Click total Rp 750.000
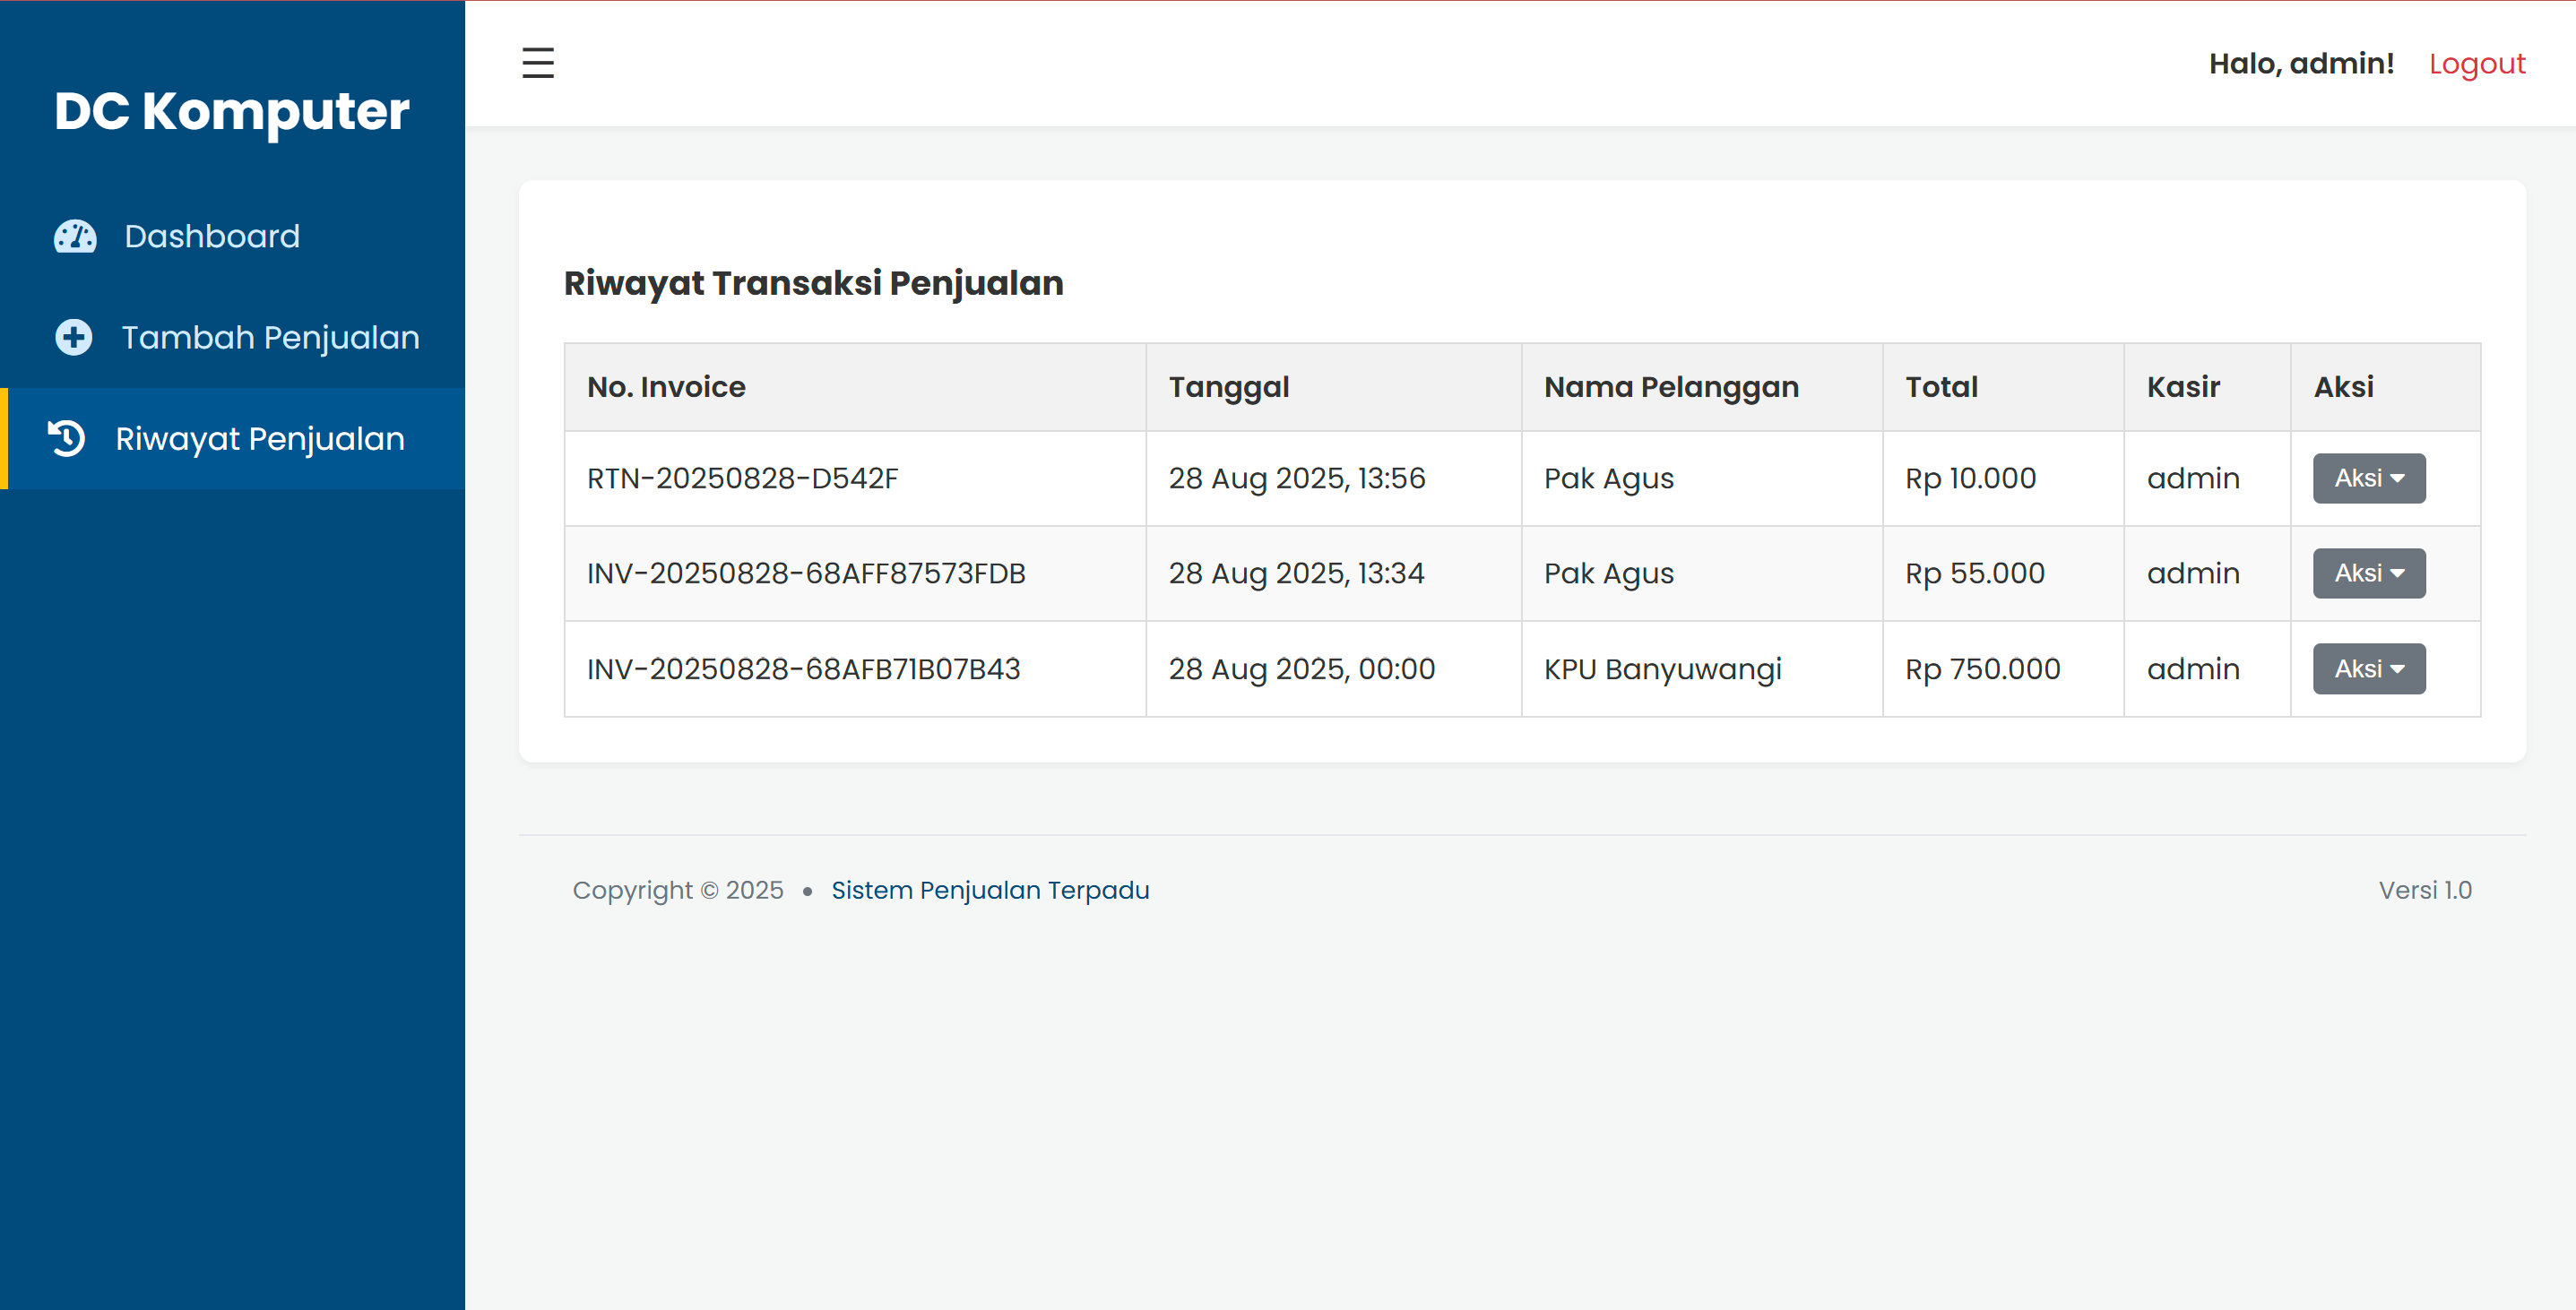The width and height of the screenshot is (2576, 1310). click(x=1982, y=669)
